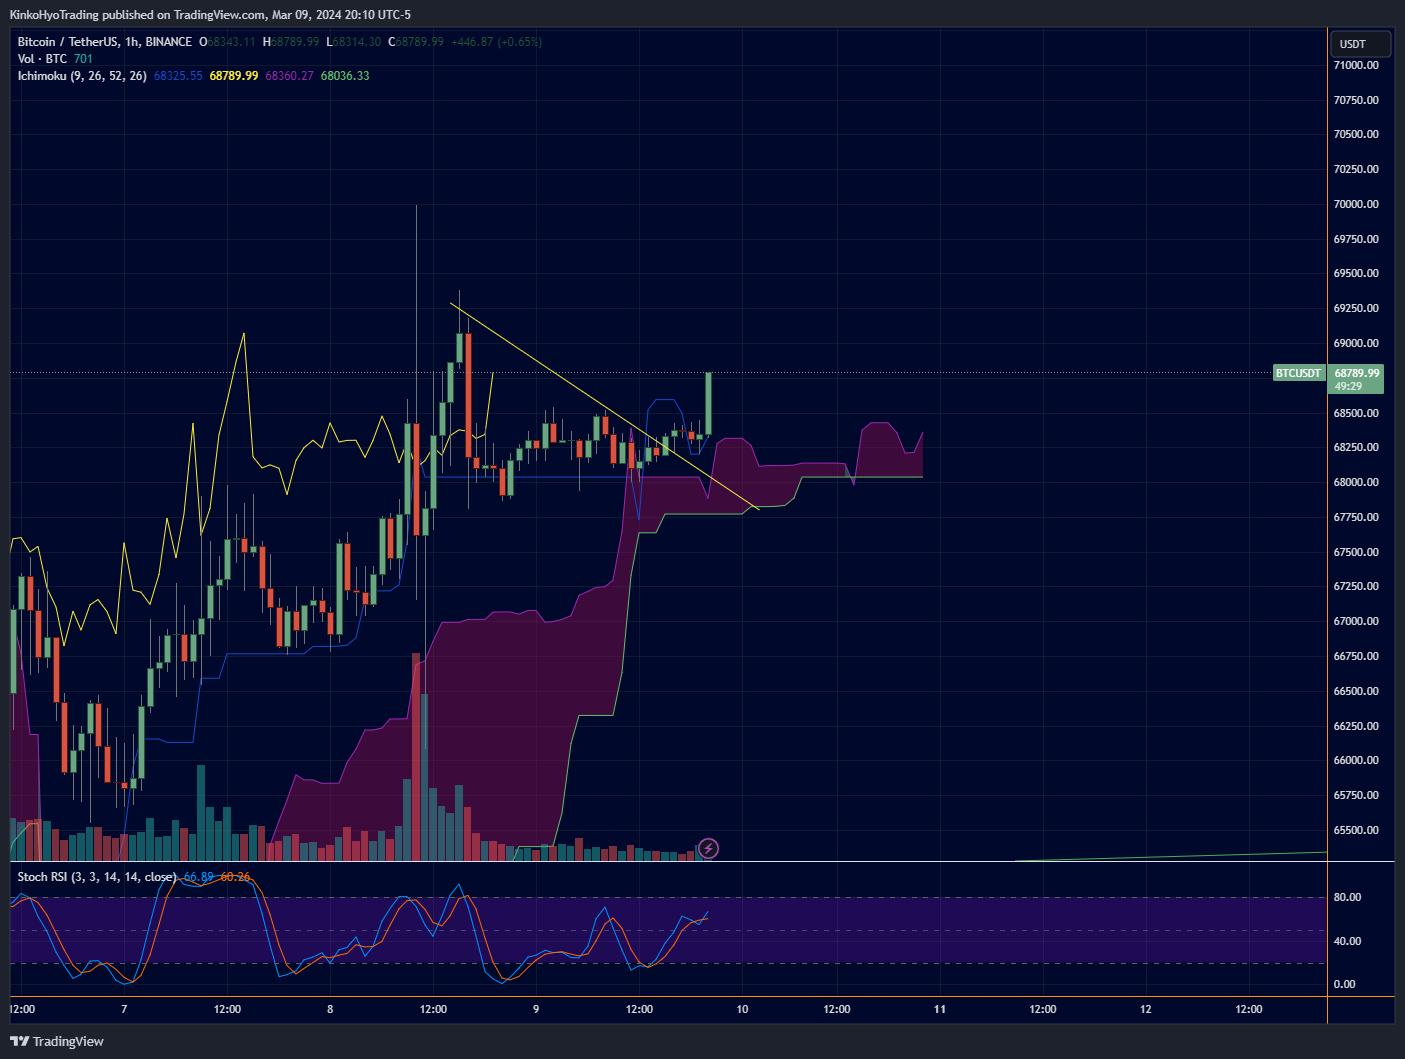Click the bar countdown timer 49:29
This screenshot has width=1405, height=1059.
pyautogui.click(x=1348, y=386)
